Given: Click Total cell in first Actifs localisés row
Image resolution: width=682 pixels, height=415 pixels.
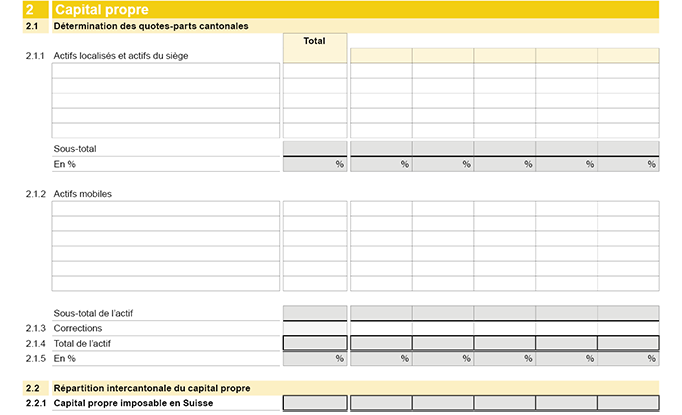Looking at the screenshot, I should [x=315, y=71].
